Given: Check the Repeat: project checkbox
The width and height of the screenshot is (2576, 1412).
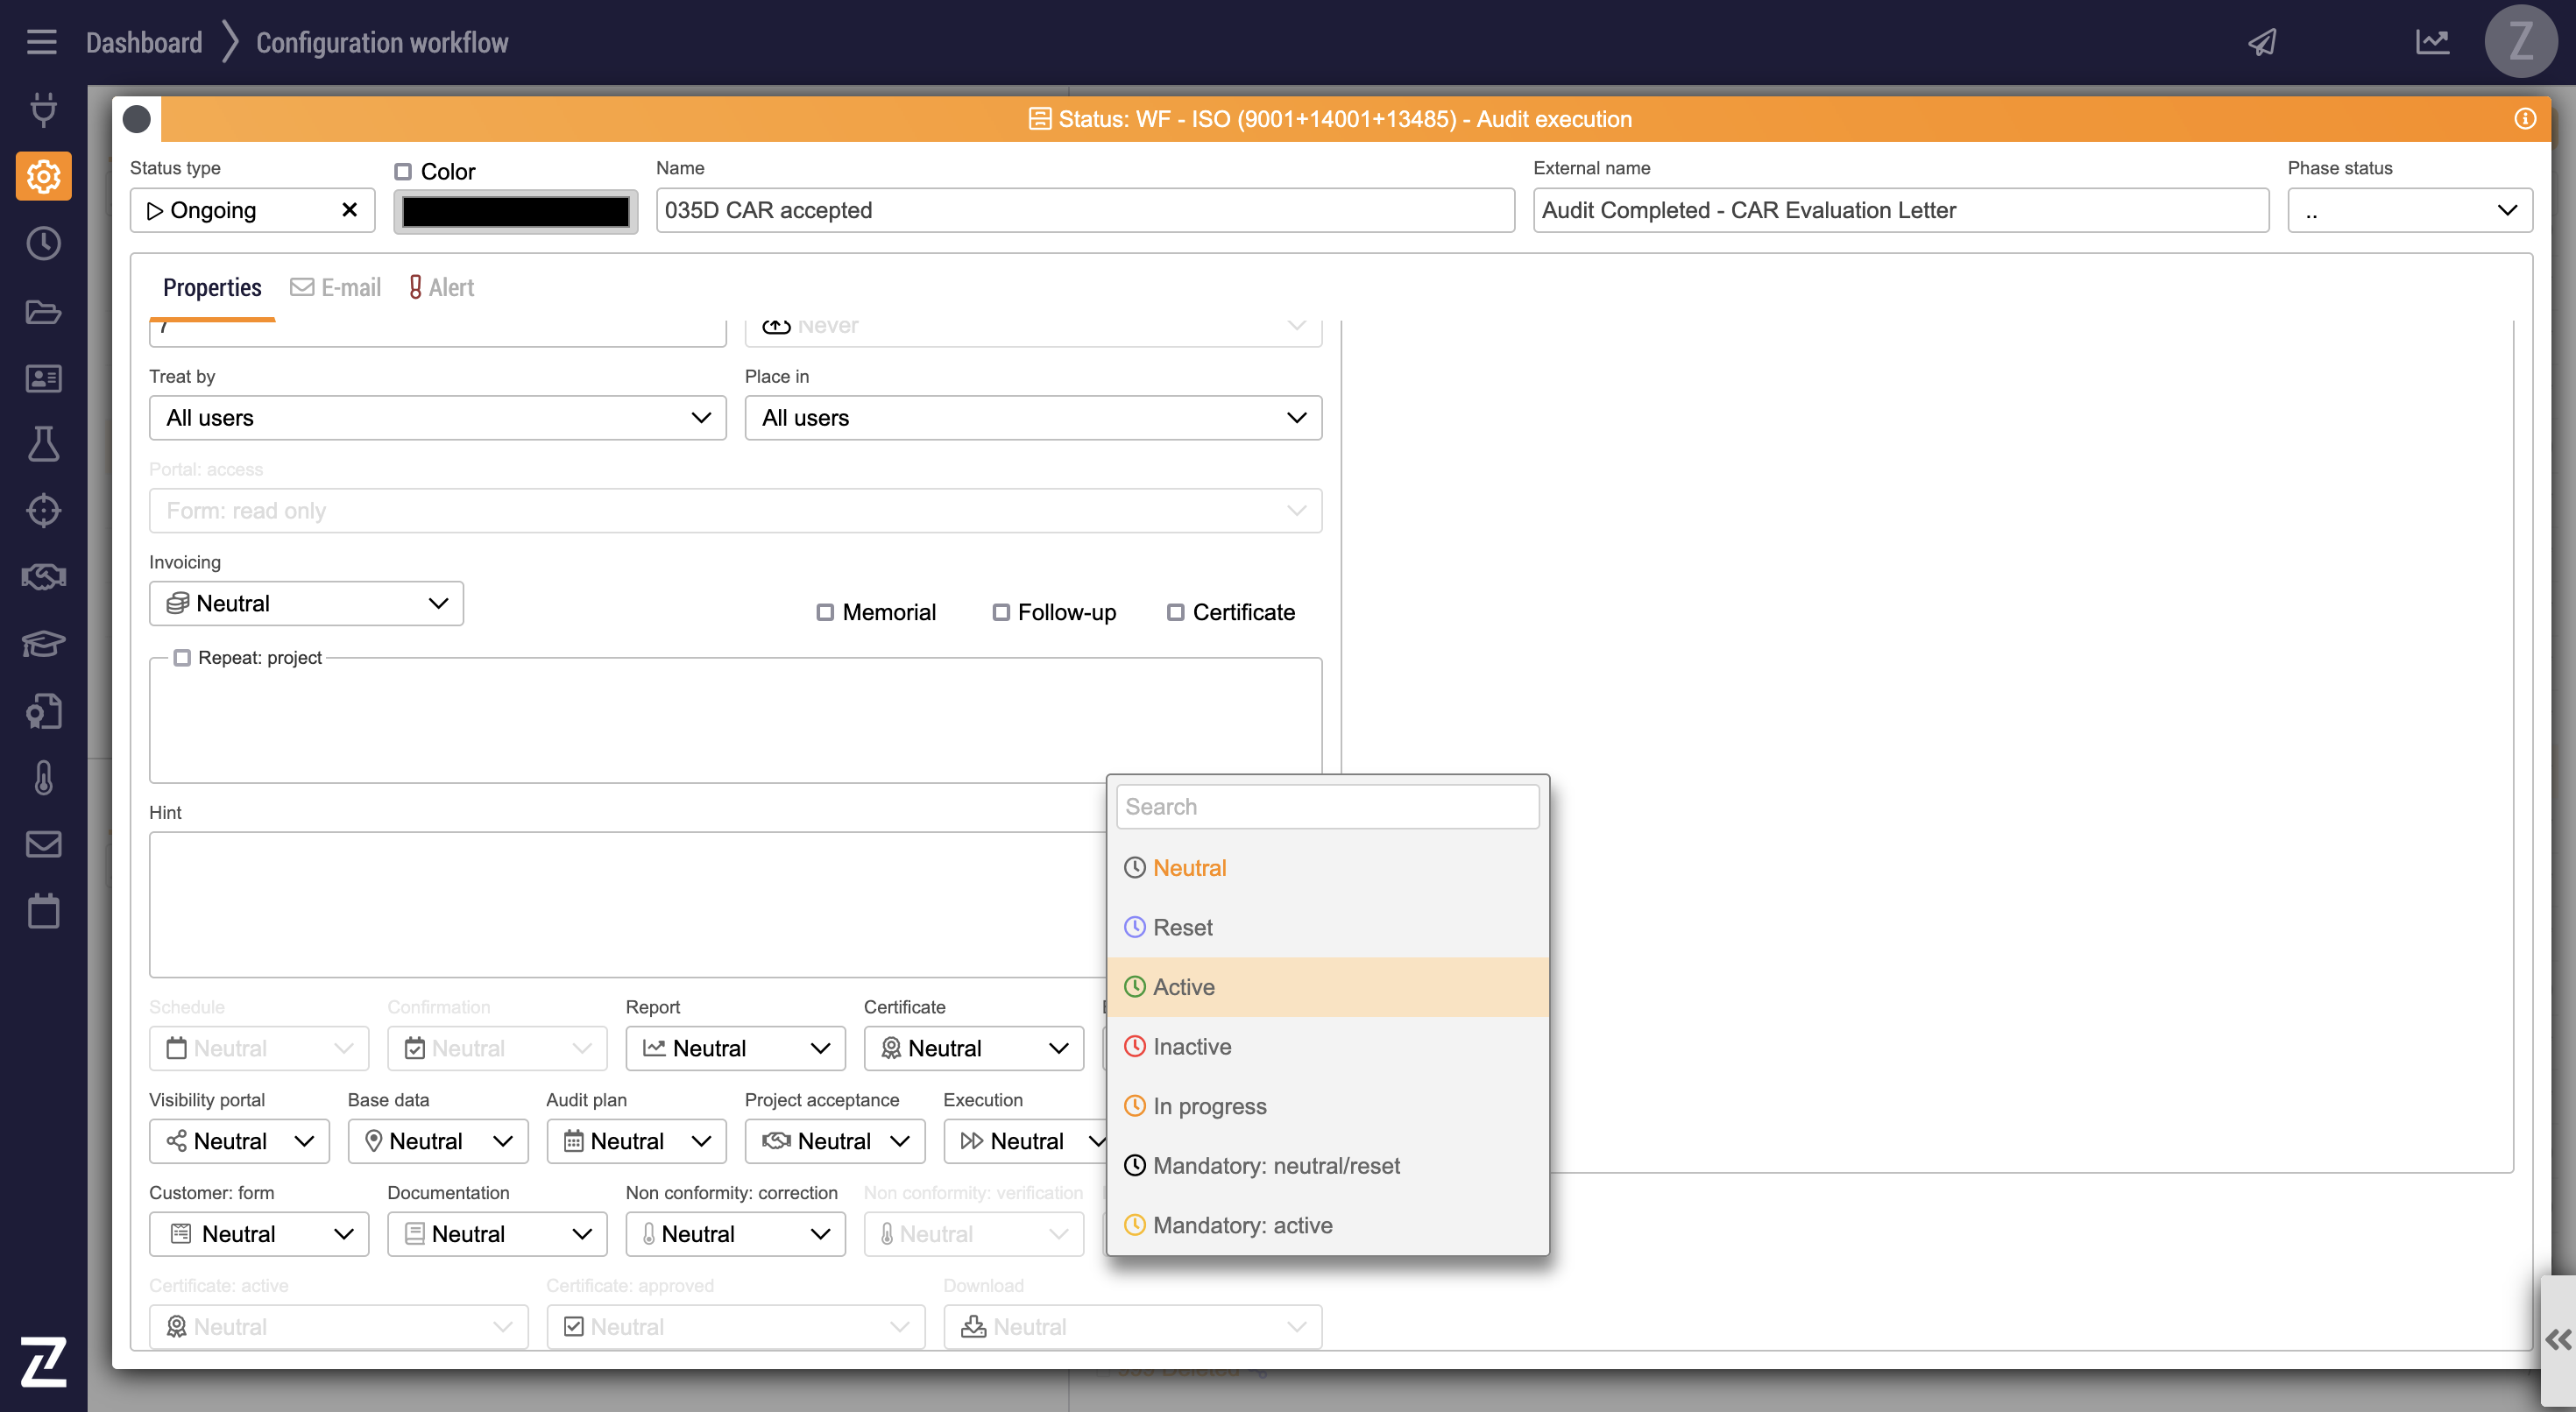Looking at the screenshot, I should tap(182, 658).
